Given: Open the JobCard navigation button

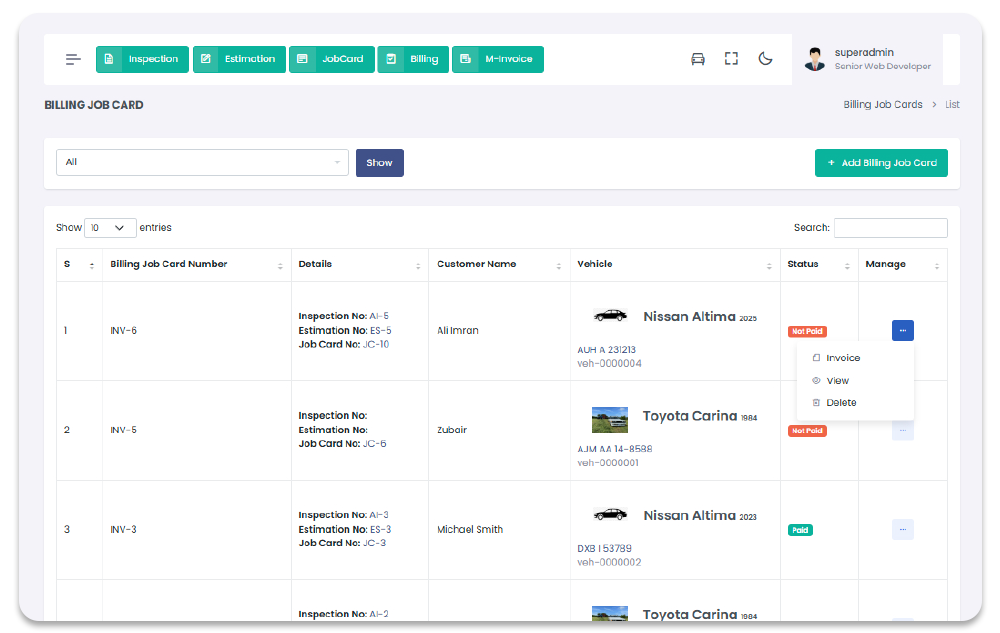Looking at the screenshot, I should point(331,59).
